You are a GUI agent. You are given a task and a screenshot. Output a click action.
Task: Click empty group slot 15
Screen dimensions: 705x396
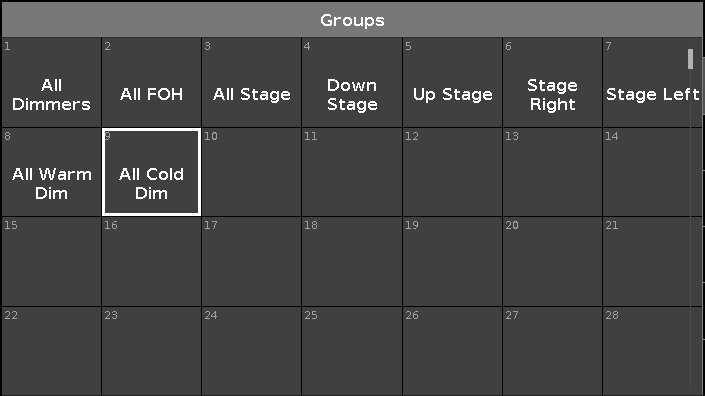pyautogui.click(x=51, y=262)
